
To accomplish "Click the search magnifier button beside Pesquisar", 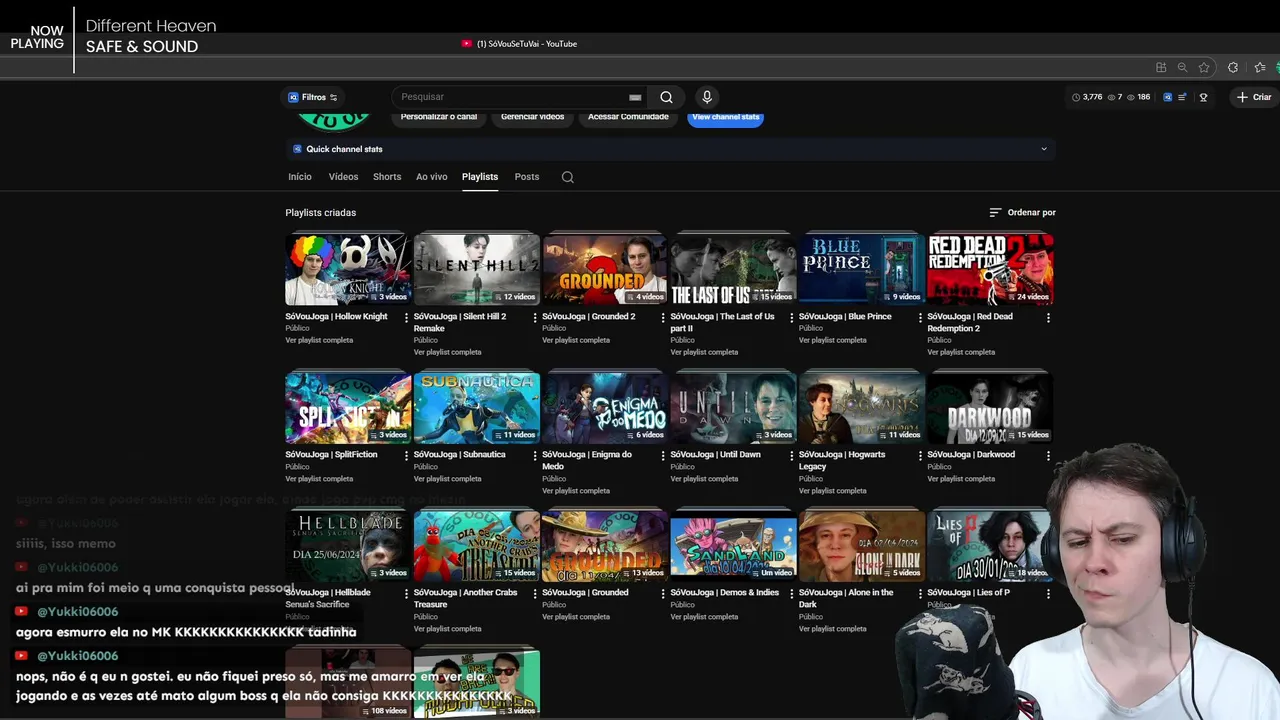I will pyautogui.click(x=666, y=97).
